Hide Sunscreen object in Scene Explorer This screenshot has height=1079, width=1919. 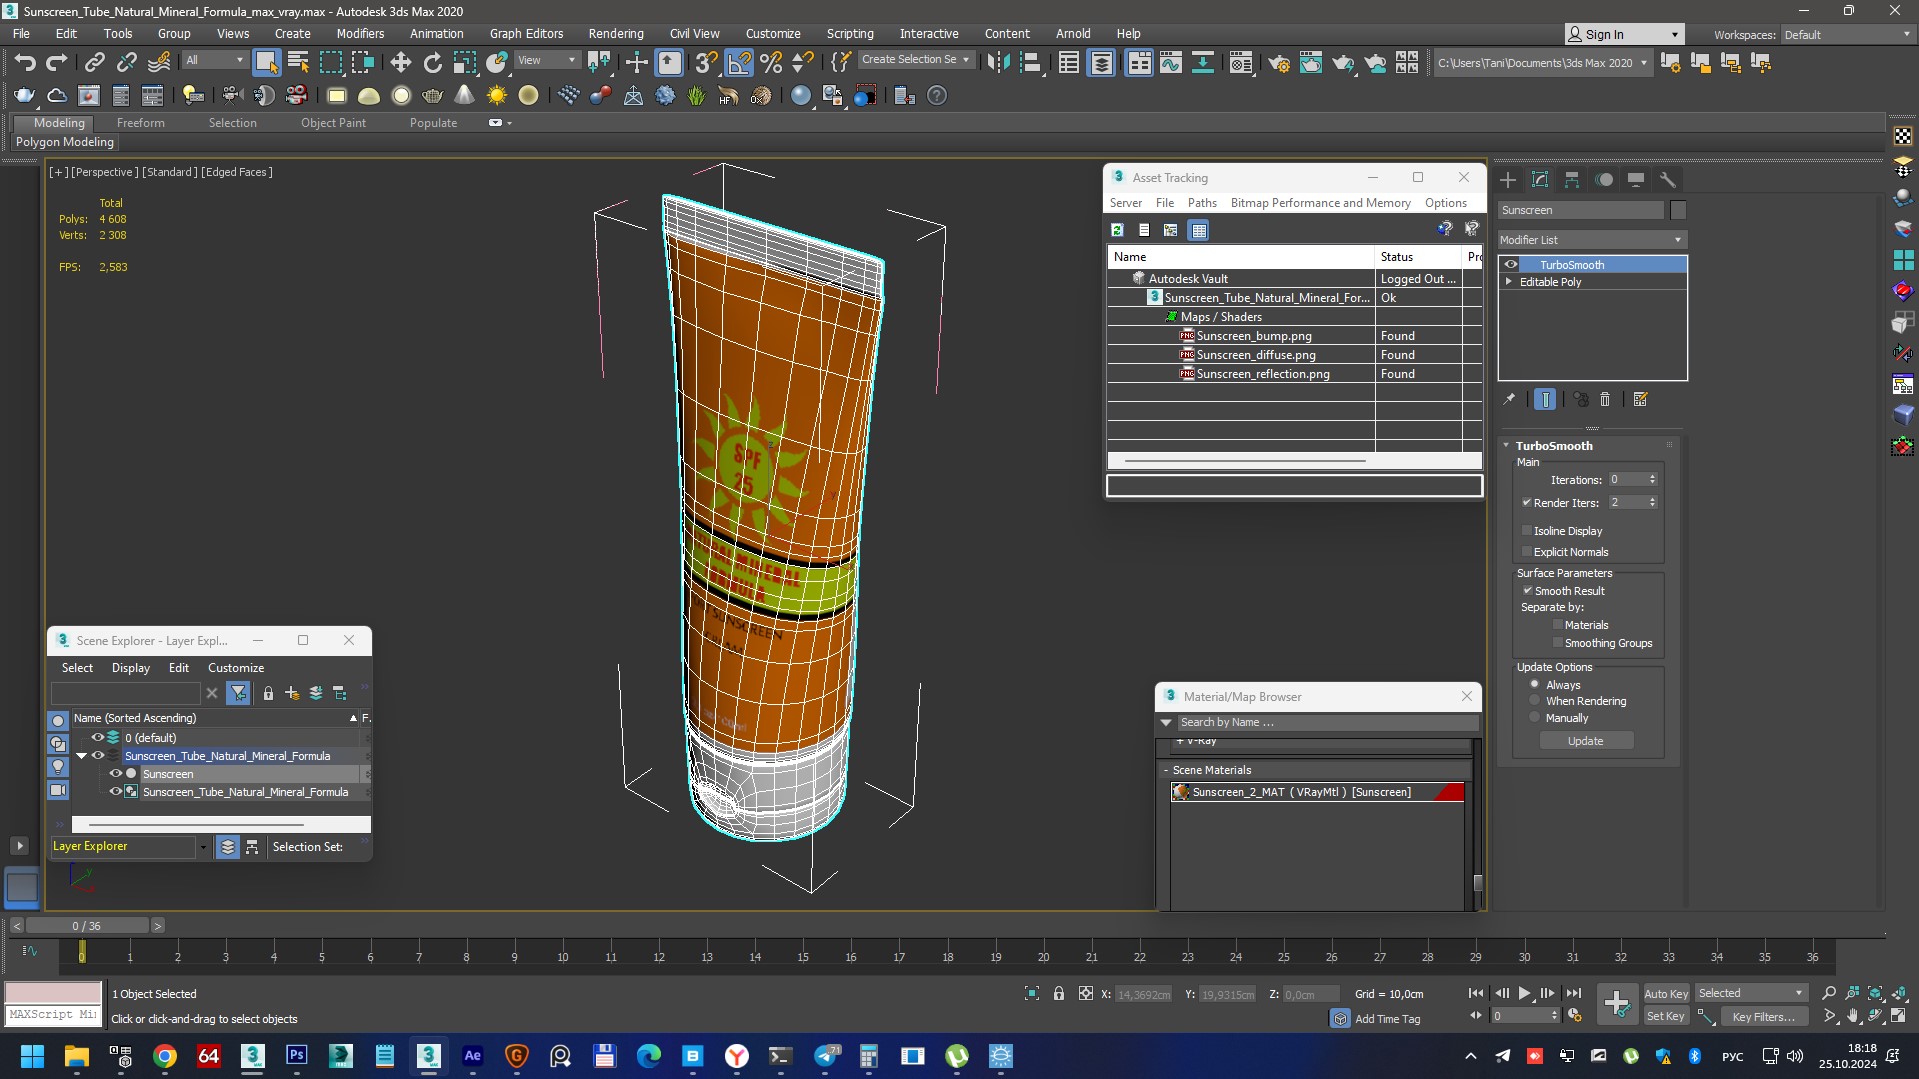click(115, 774)
